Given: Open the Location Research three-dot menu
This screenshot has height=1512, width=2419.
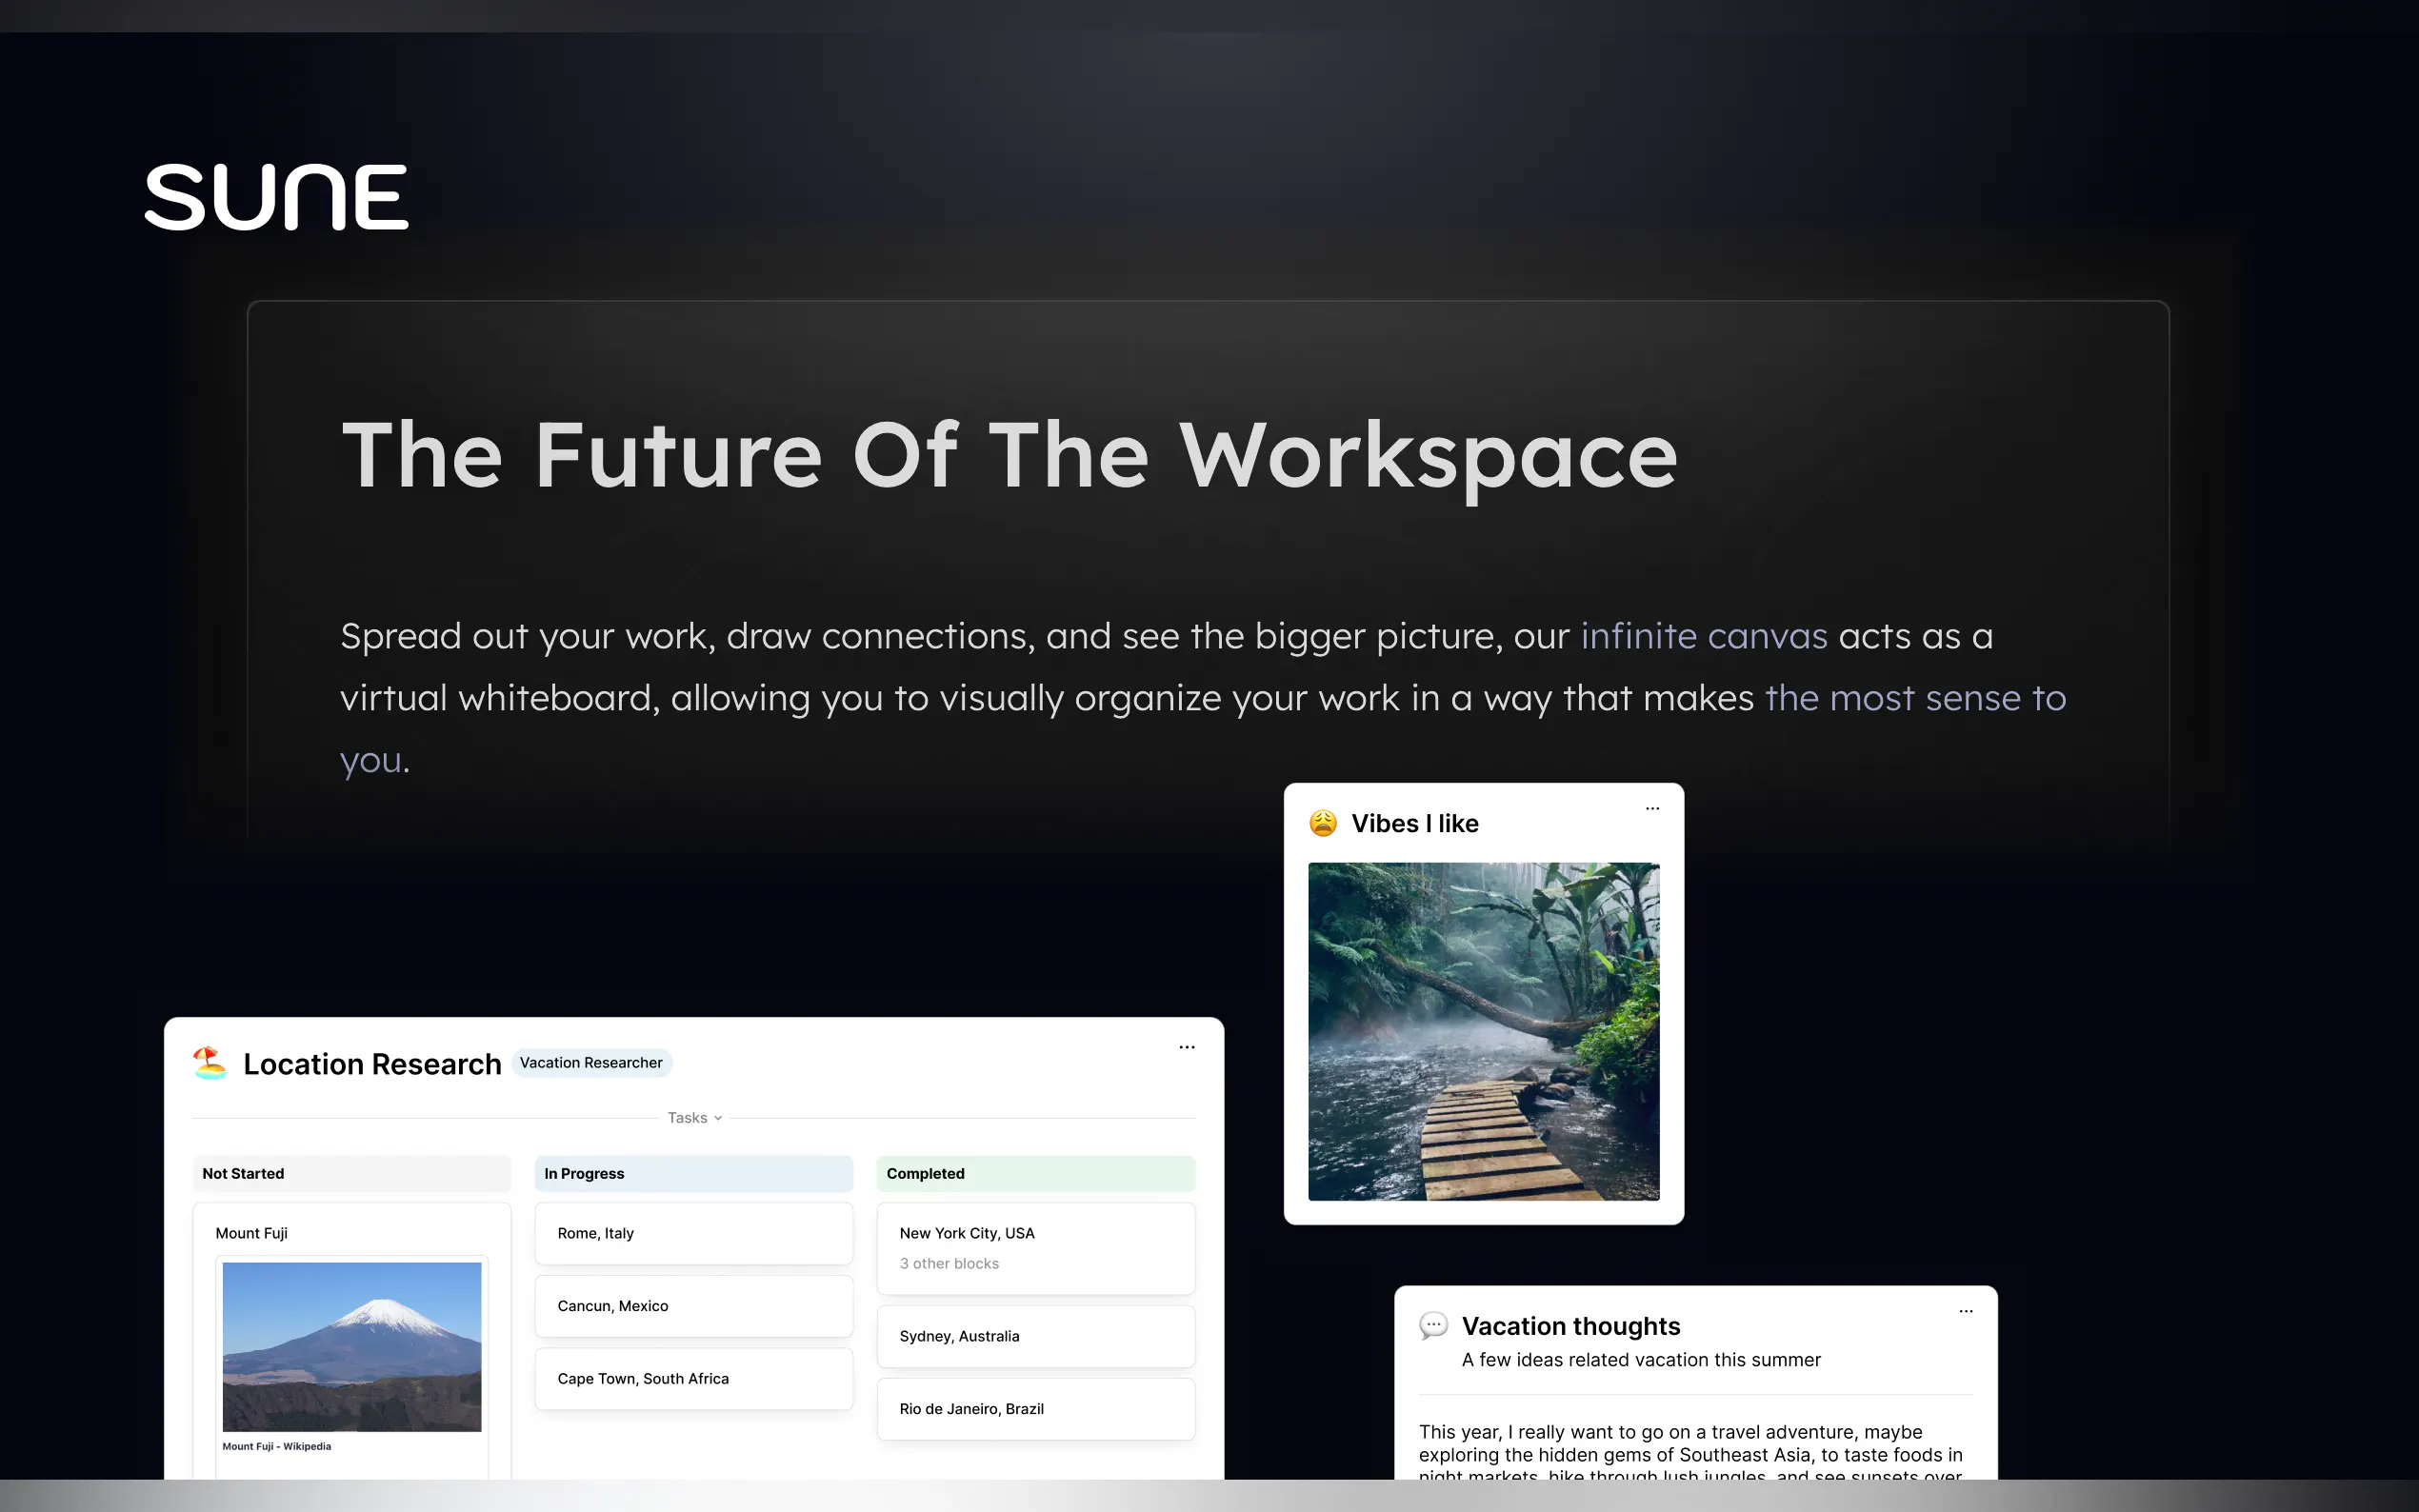Looking at the screenshot, I should pos(1186,1047).
